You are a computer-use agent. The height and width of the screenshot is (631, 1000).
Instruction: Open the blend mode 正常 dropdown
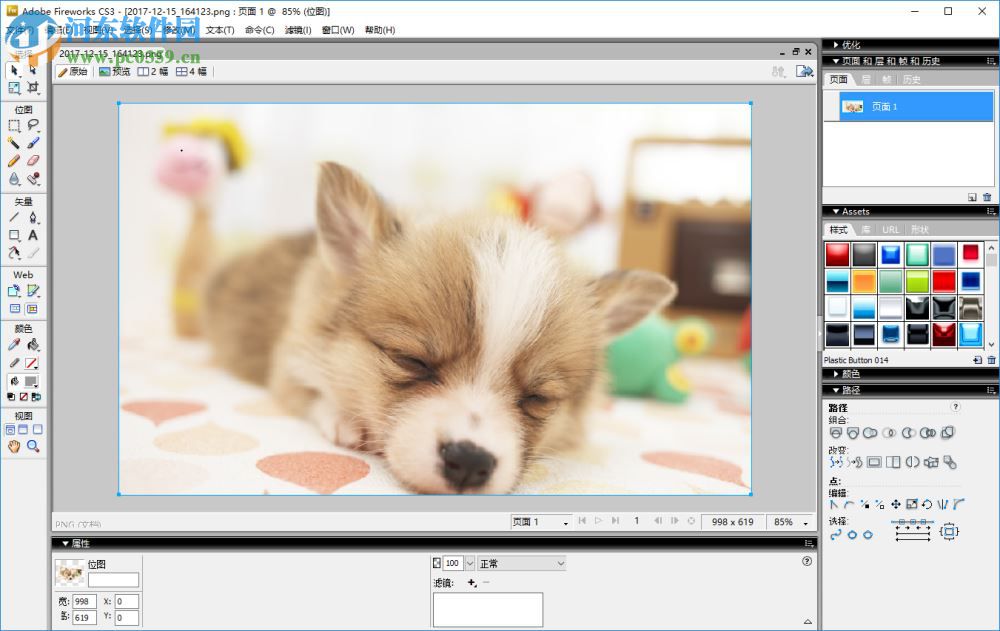522,563
